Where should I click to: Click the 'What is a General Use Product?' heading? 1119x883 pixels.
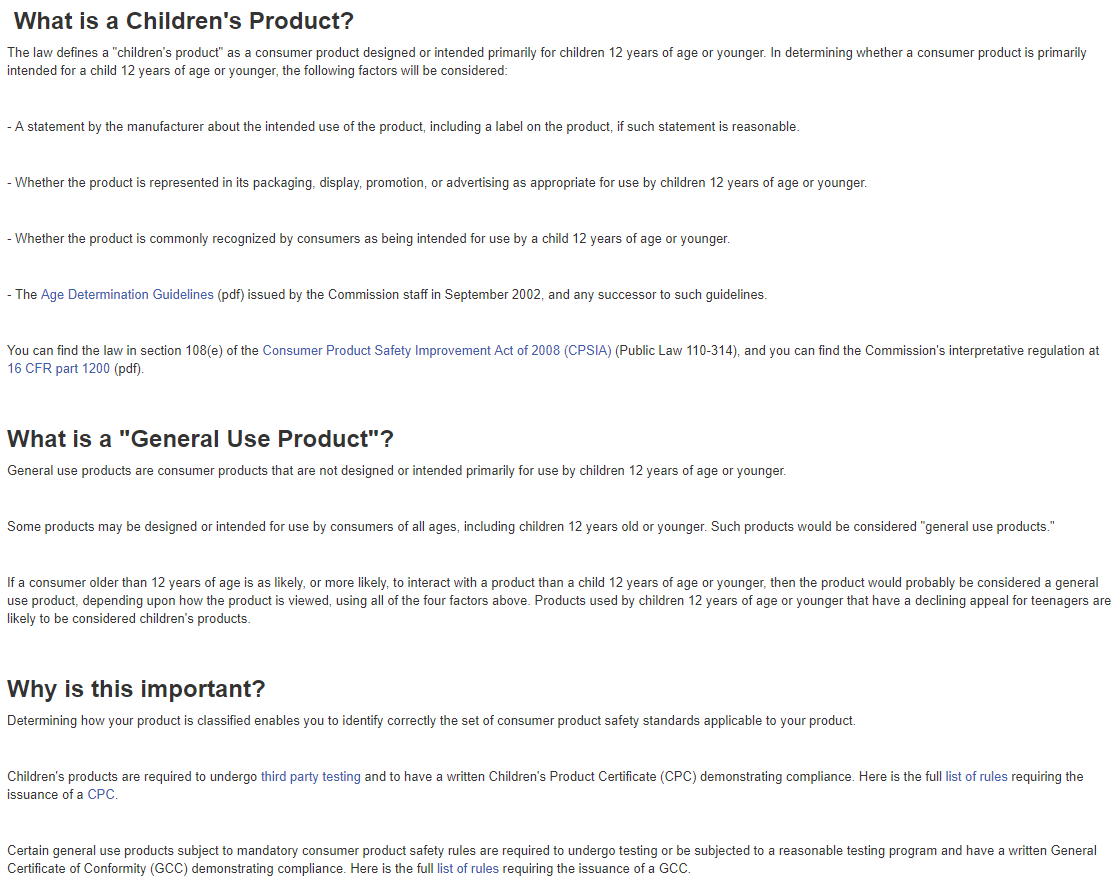click(x=200, y=439)
